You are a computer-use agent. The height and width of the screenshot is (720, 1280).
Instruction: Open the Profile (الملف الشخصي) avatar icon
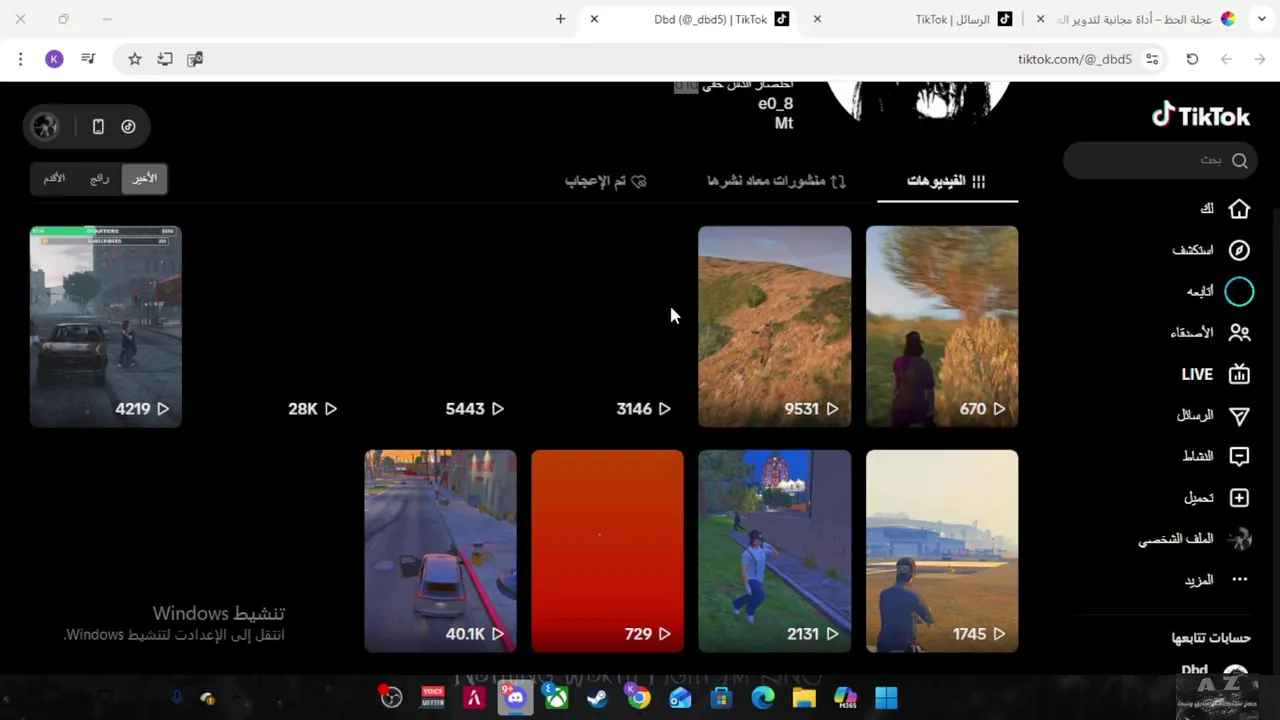click(x=1240, y=539)
